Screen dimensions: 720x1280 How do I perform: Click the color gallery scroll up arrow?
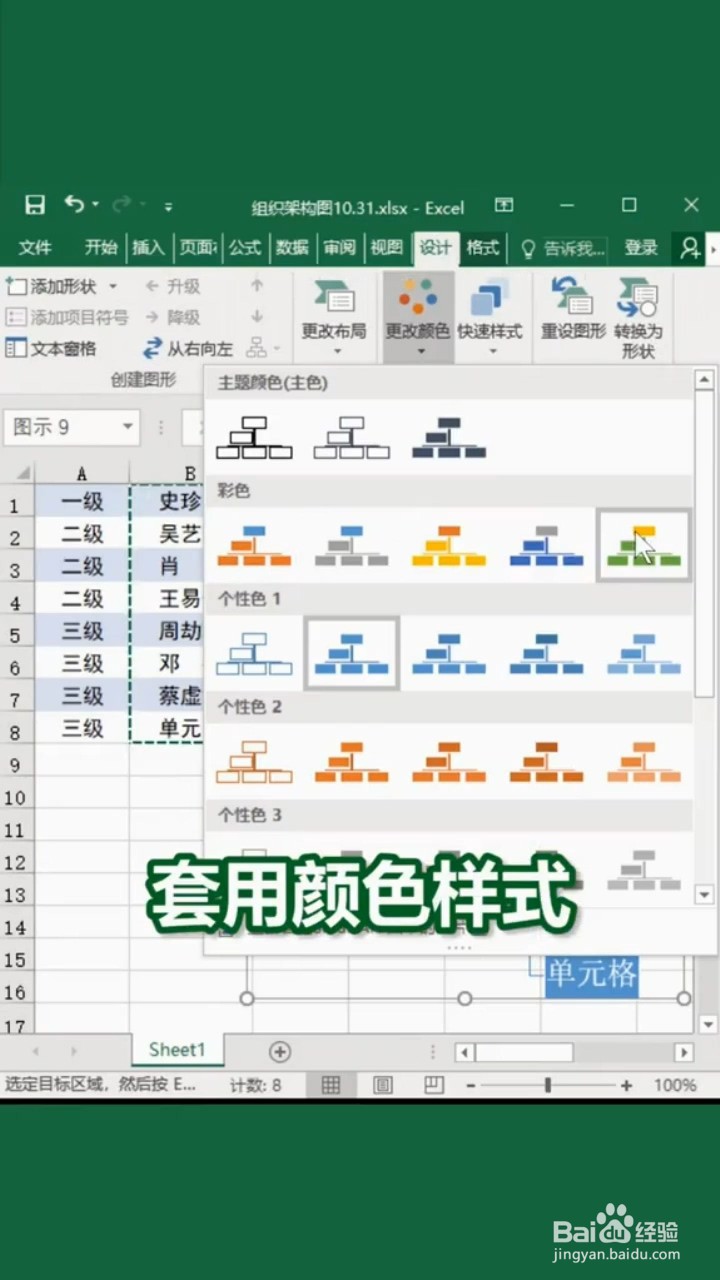point(704,380)
